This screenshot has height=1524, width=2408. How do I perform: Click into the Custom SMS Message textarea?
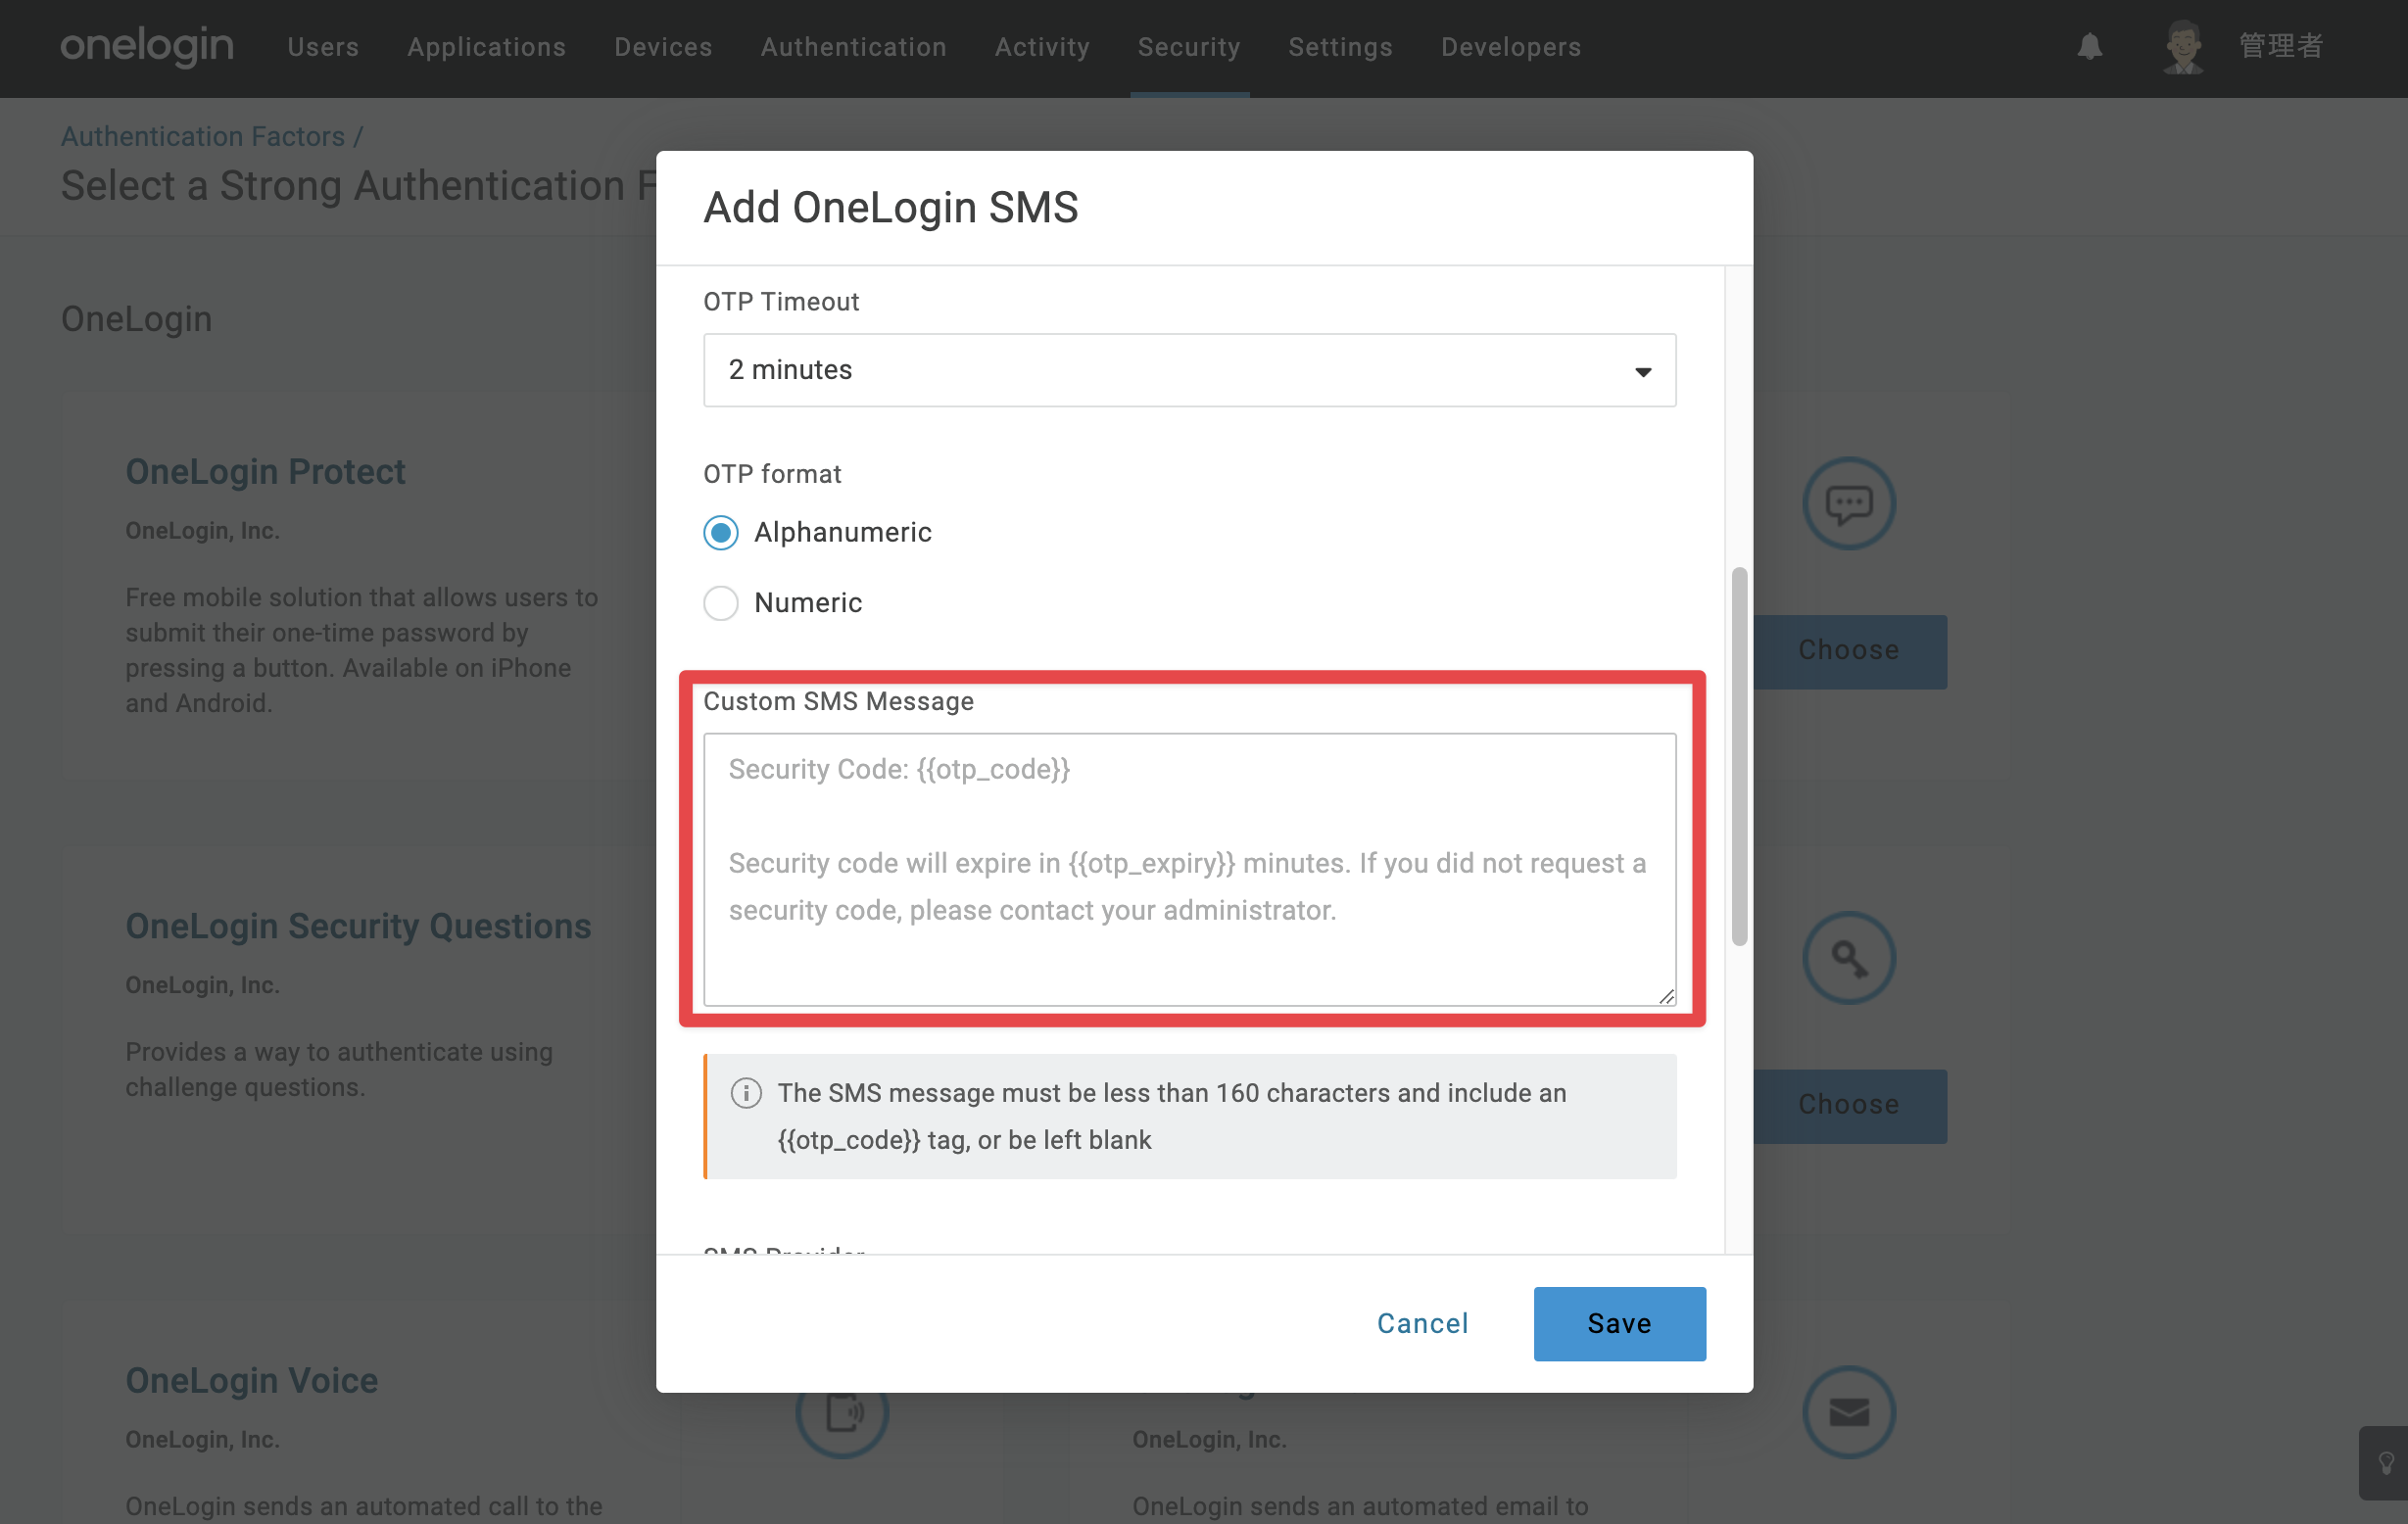[x=1189, y=869]
